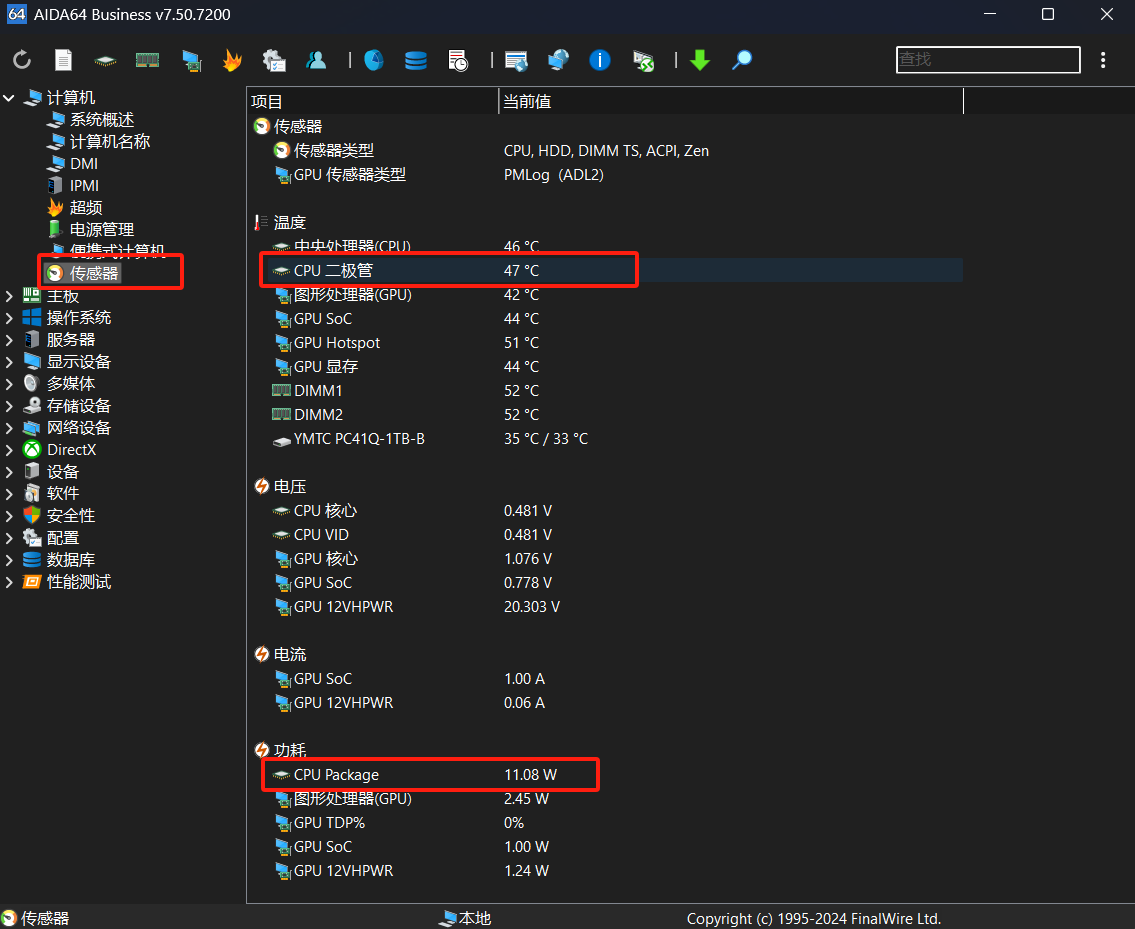Click the monitor with green X icon
This screenshot has width=1135, height=929.
[x=643, y=61]
